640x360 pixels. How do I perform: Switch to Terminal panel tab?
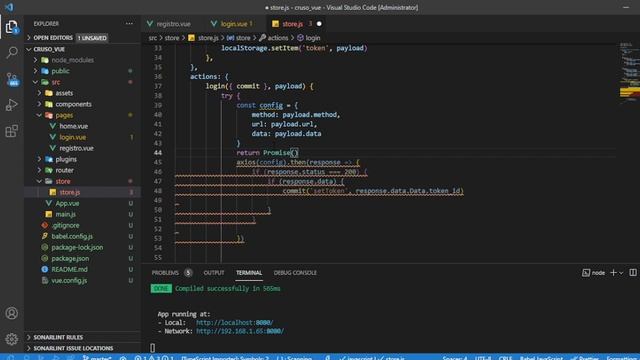[x=249, y=273]
